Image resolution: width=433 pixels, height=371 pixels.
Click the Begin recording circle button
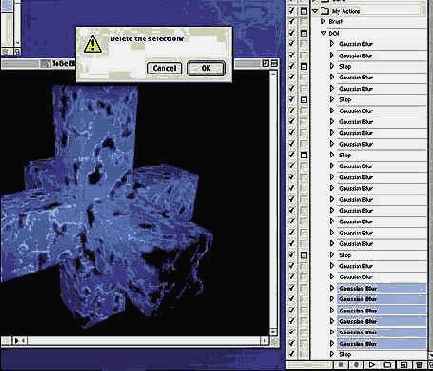tap(356, 365)
